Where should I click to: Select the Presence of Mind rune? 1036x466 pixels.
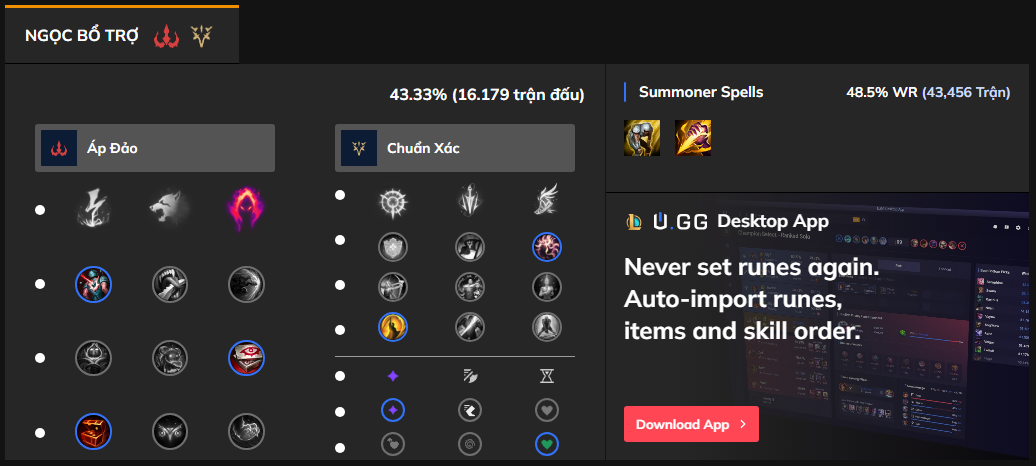pyautogui.click(x=546, y=246)
